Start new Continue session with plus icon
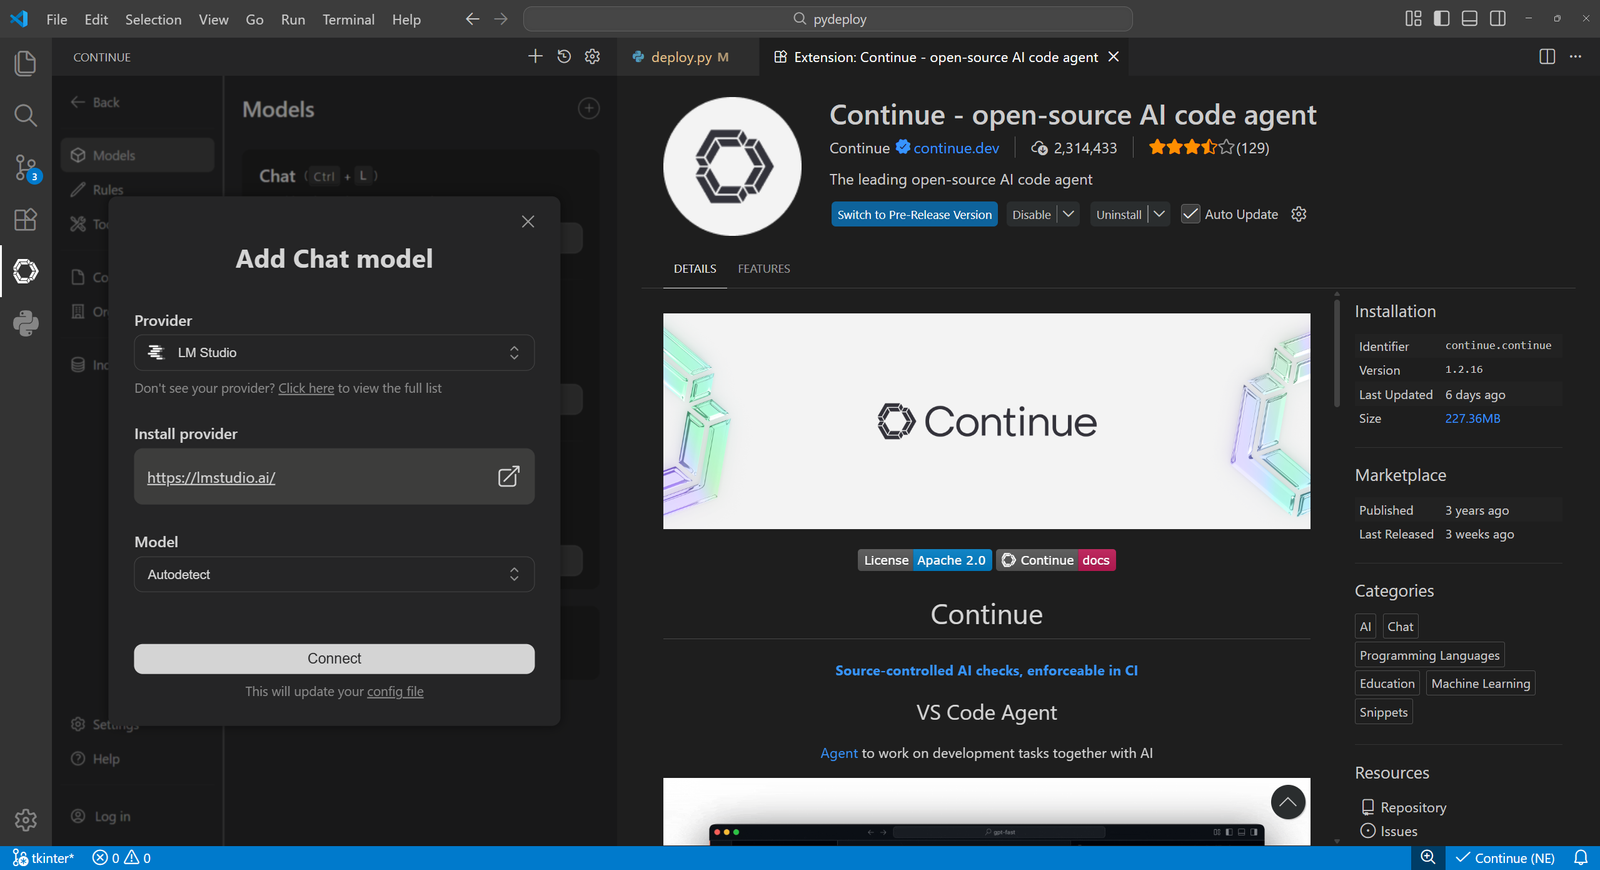 pos(535,57)
